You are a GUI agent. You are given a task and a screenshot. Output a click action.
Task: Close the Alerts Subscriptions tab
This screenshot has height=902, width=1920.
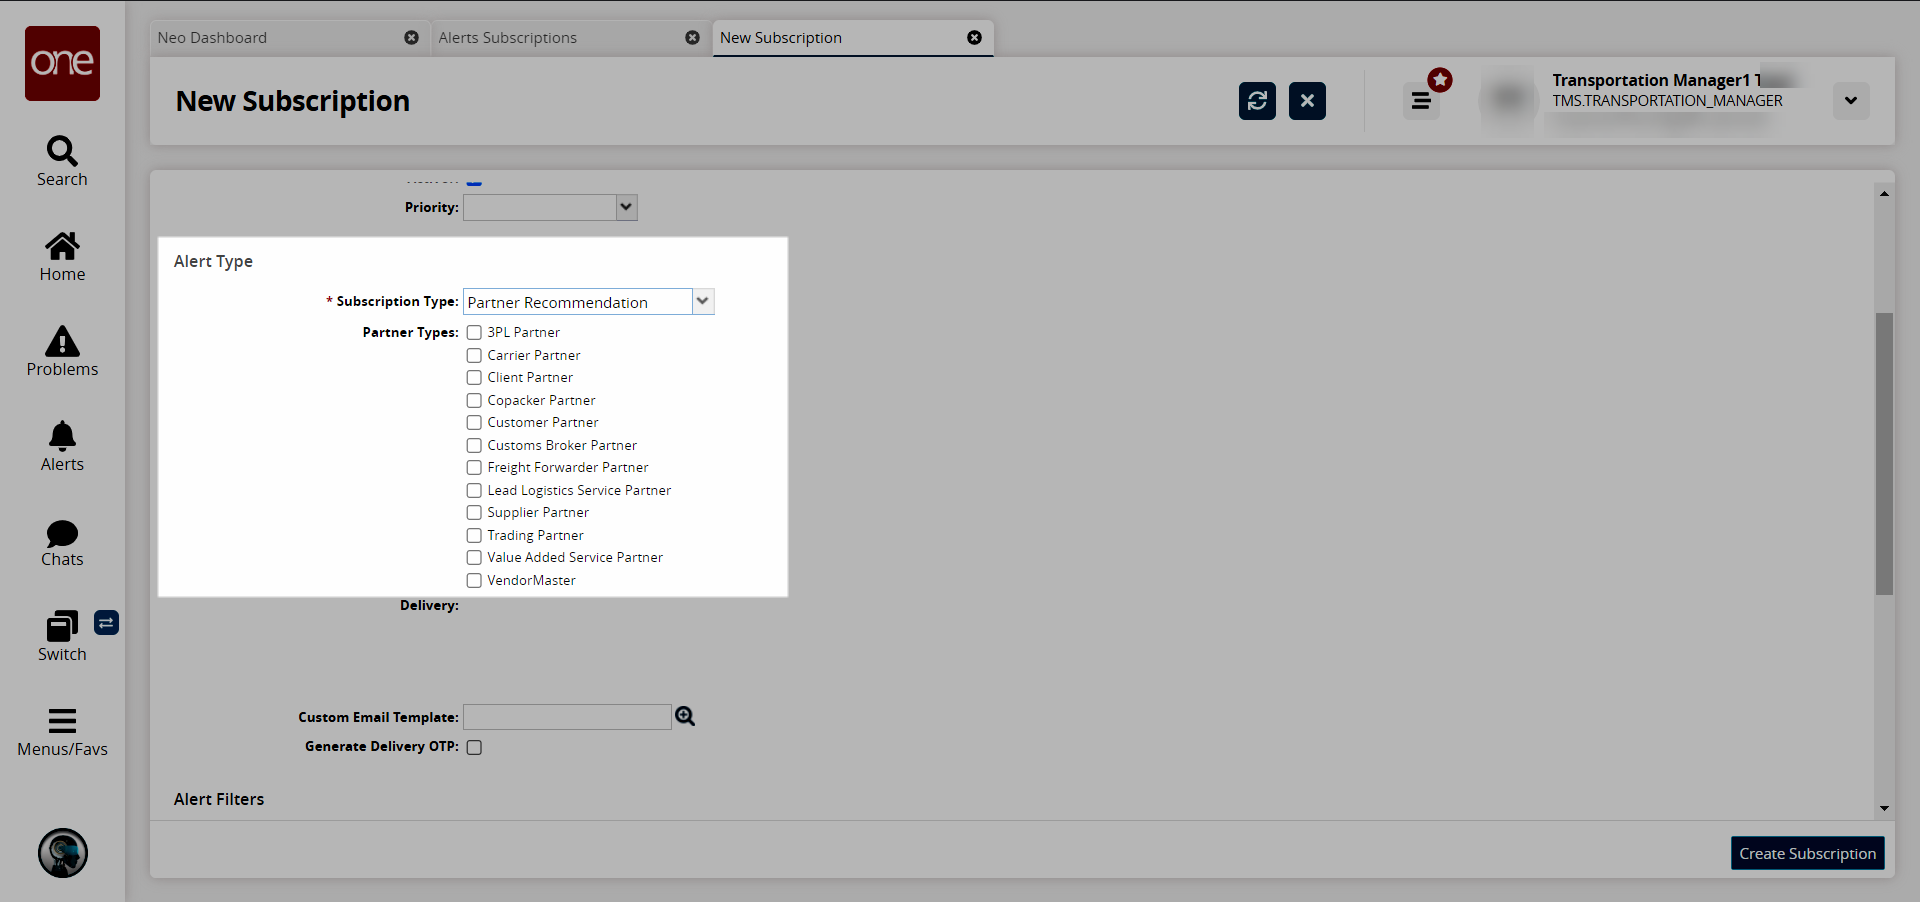692,38
